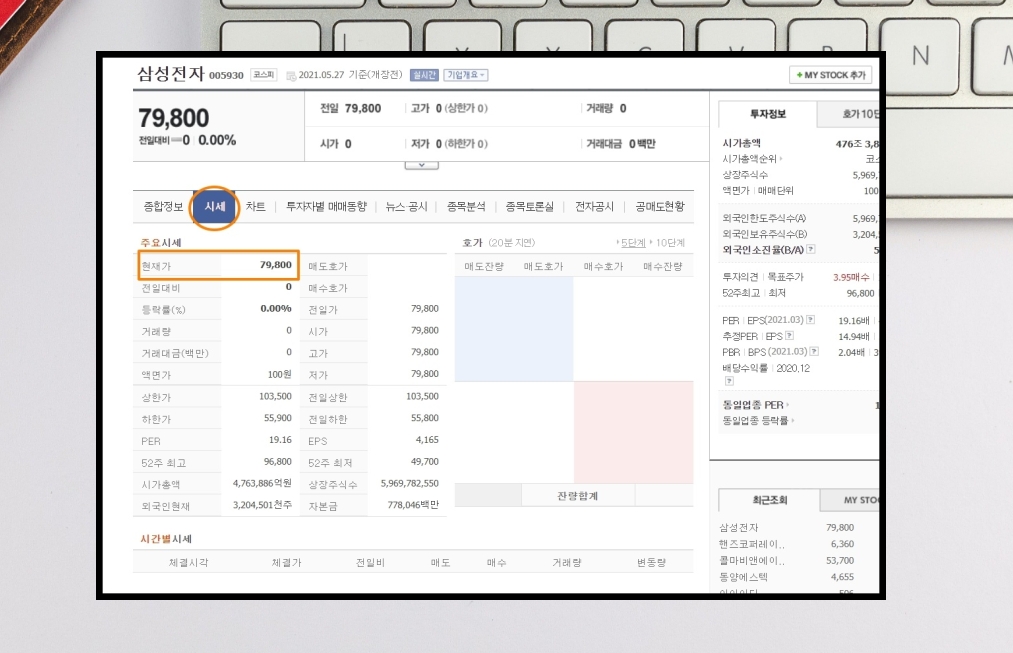Open the 시가총액순위 link
Viewport: 1013px width, 653px height.
click(x=751, y=159)
